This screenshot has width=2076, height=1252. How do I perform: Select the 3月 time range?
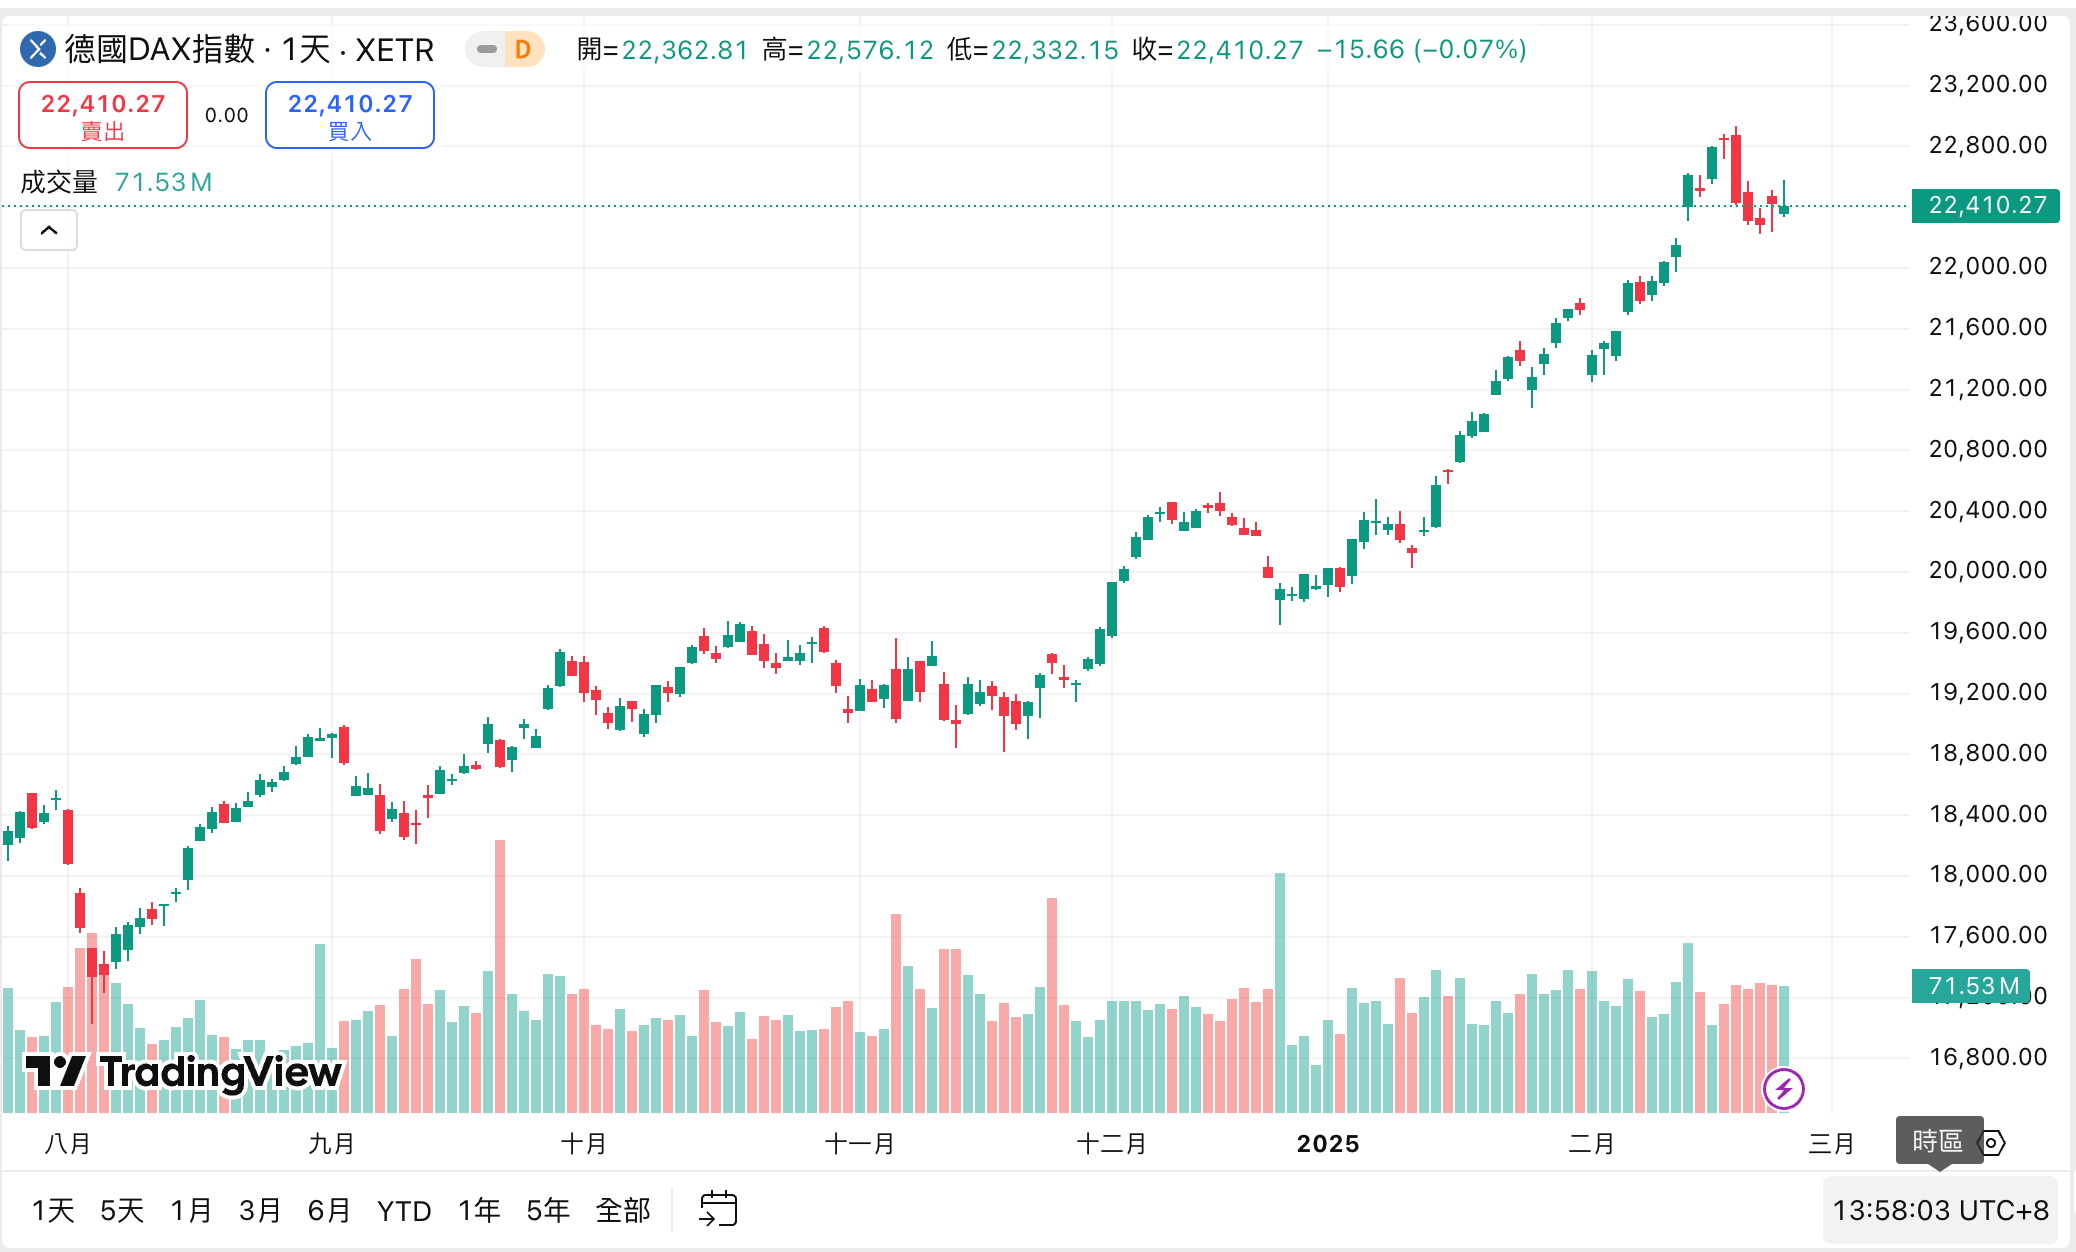point(260,1210)
